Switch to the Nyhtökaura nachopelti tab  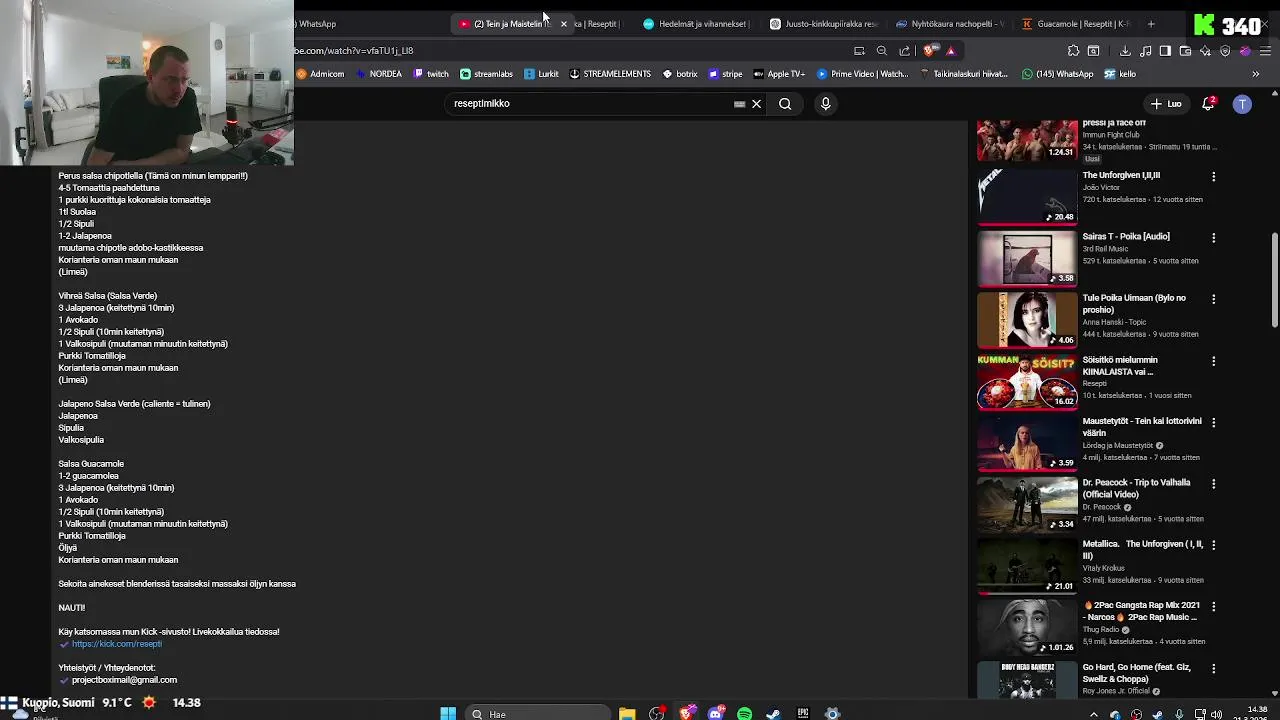point(949,24)
